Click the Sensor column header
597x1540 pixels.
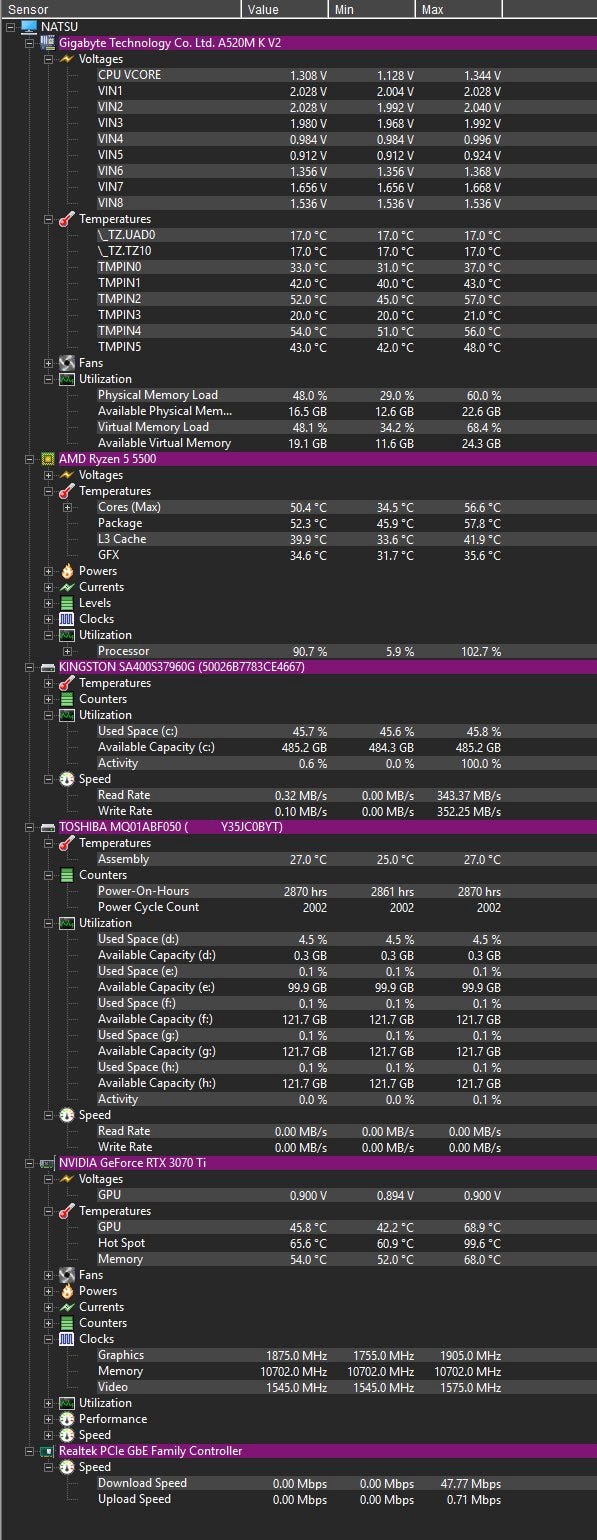pos(121,9)
